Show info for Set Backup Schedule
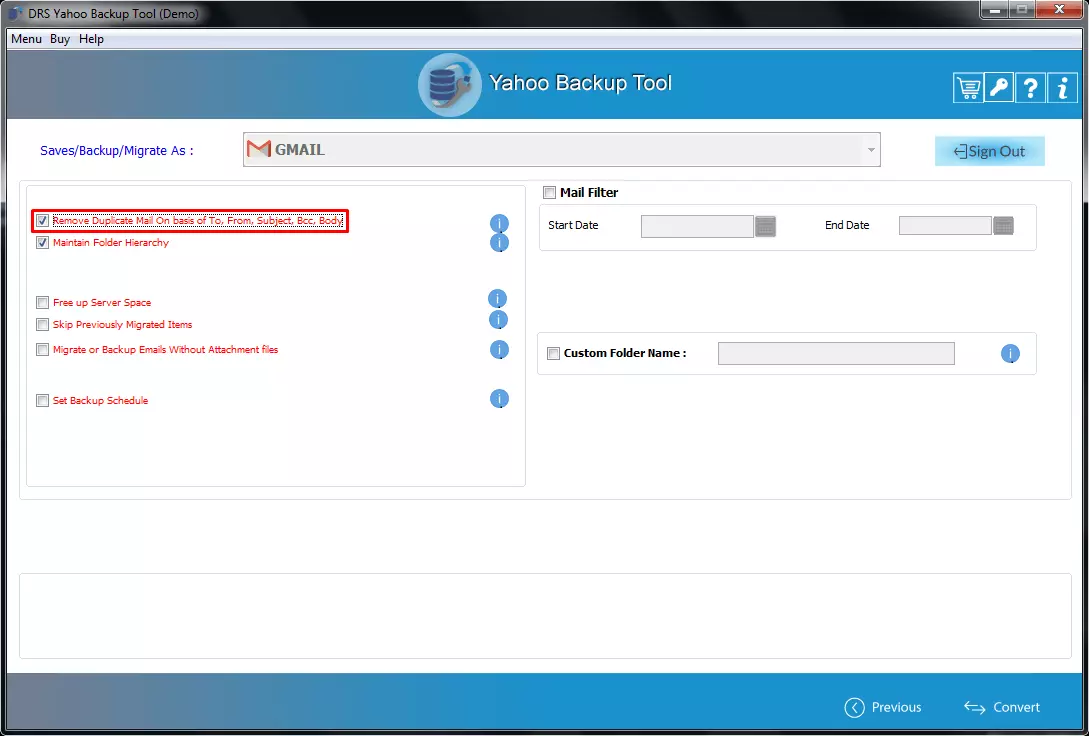This screenshot has height=736, width=1089. coord(499,399)
